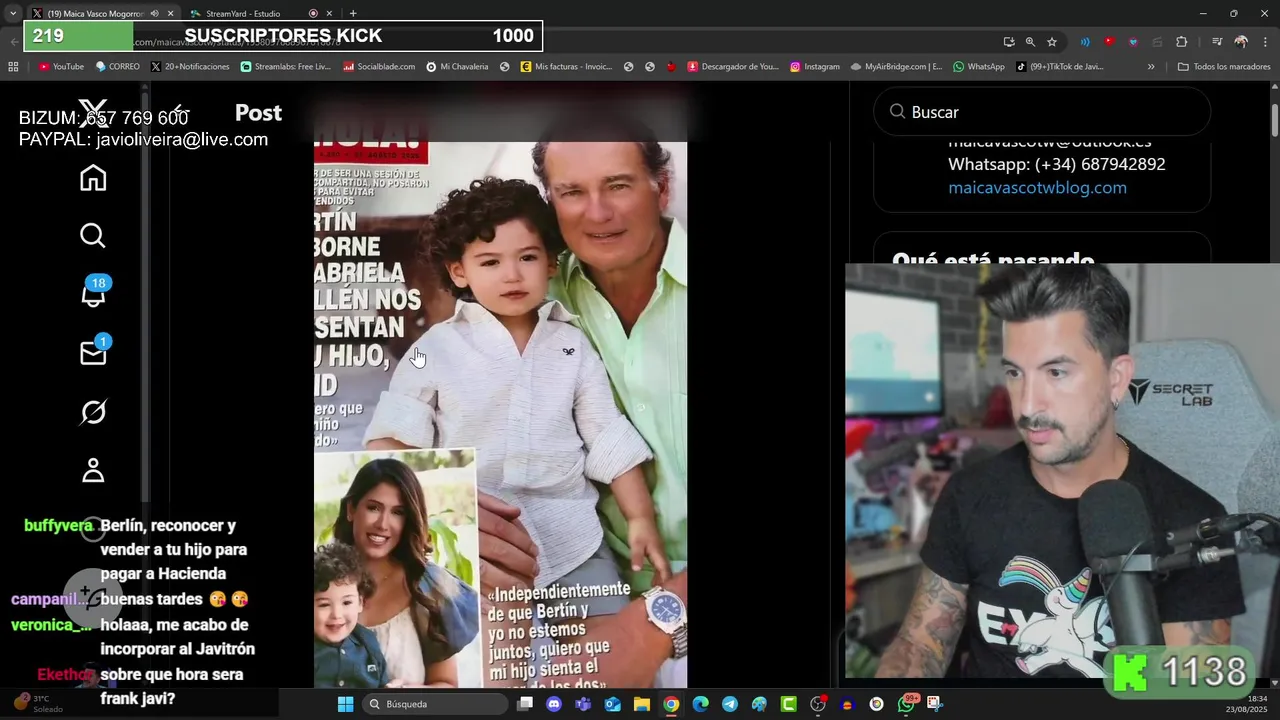
Task: Open Google Chrome from the taskbar
Action: (x=671, y=704)
